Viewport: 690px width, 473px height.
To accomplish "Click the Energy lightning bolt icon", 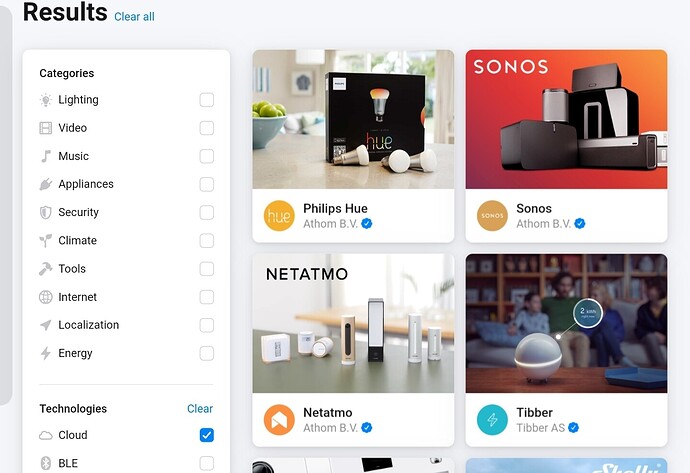I will click(46, 353).
